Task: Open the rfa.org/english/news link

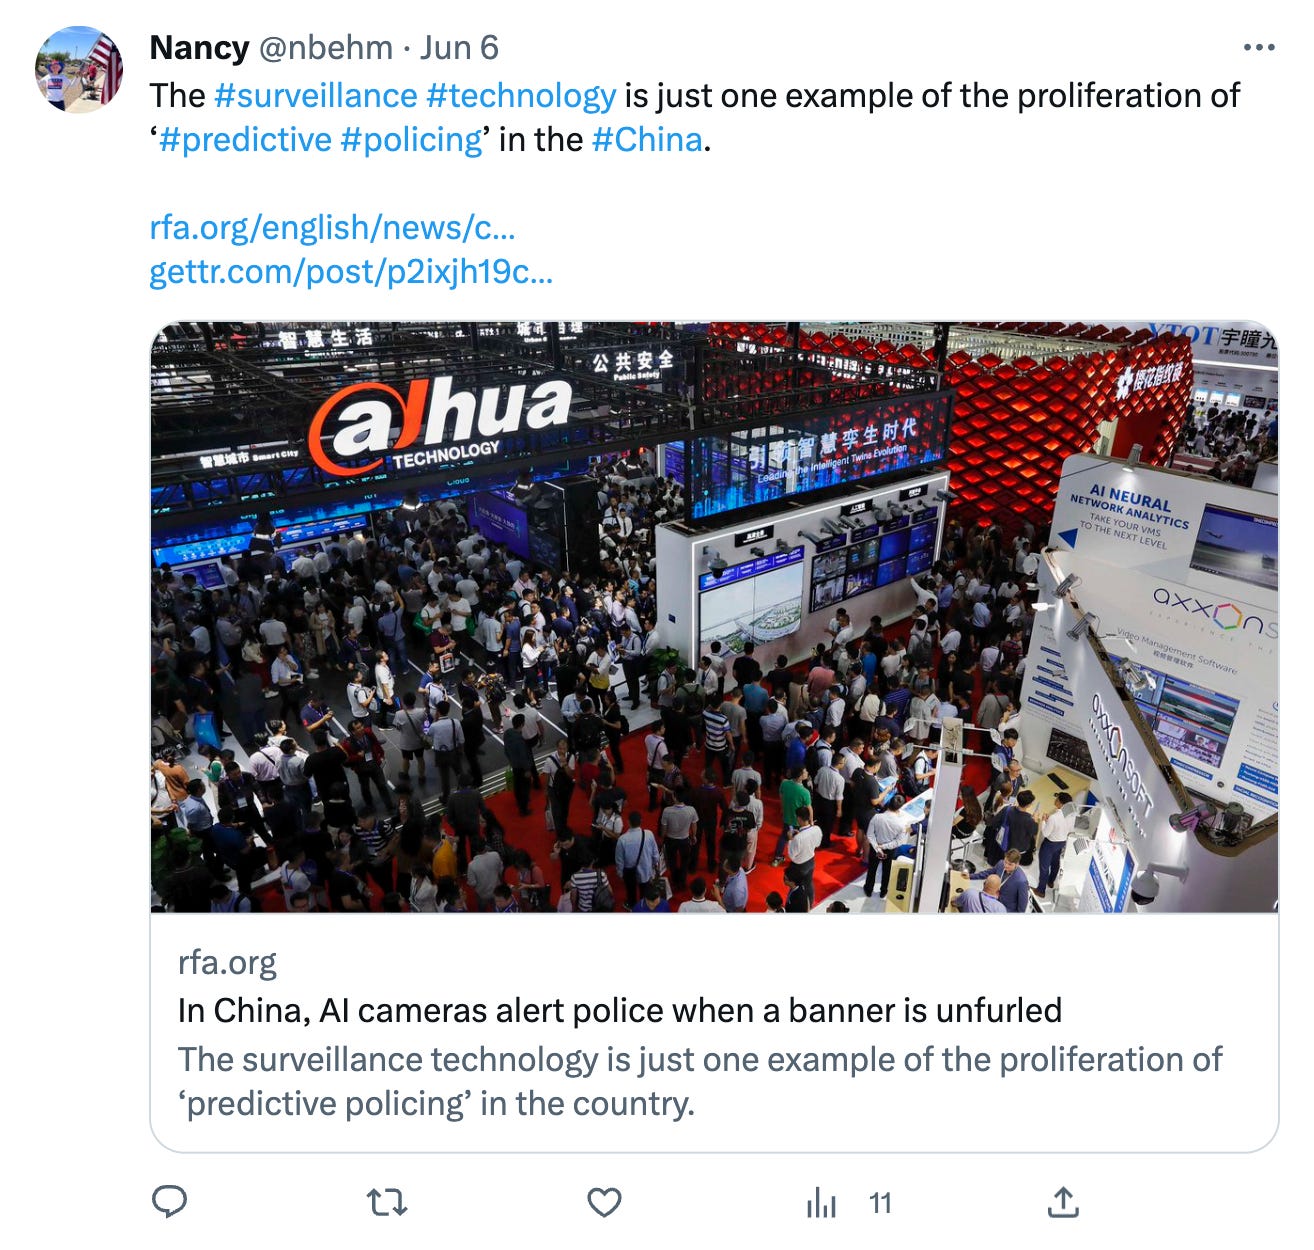Action: click(332, 227)
